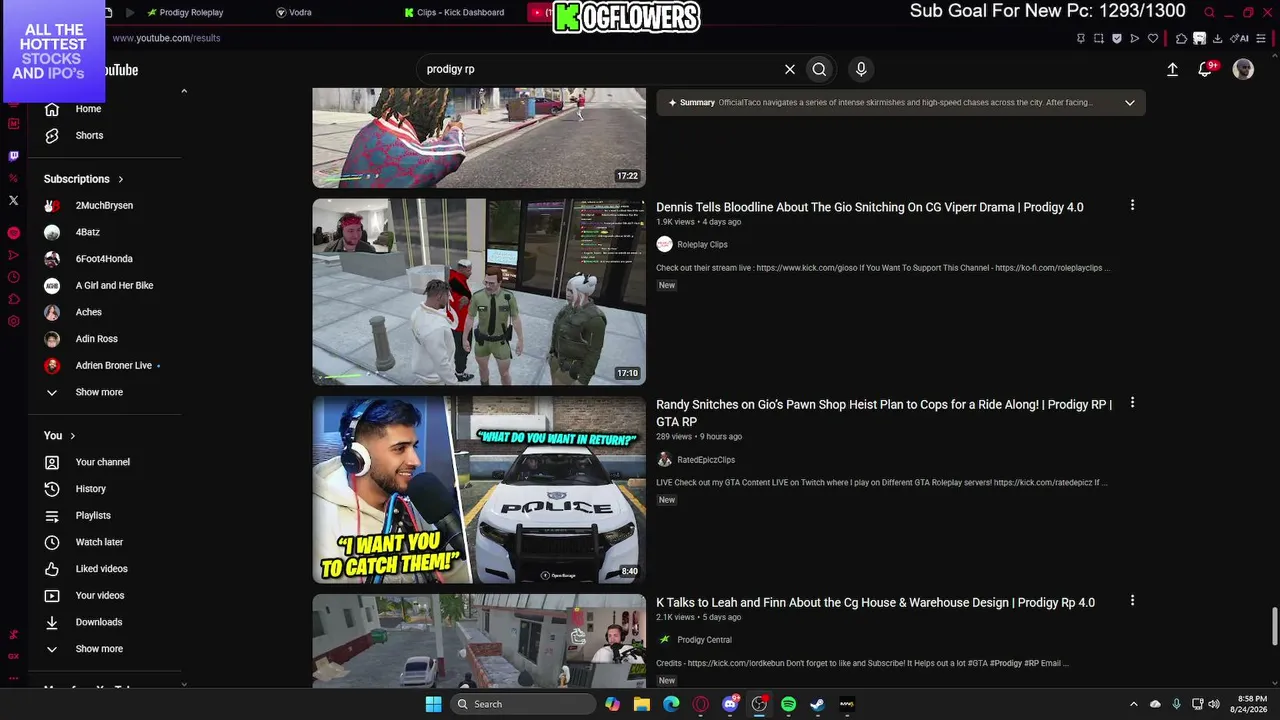
Task: Open the Roleplay Clips channel link
Action: (702, 244)
